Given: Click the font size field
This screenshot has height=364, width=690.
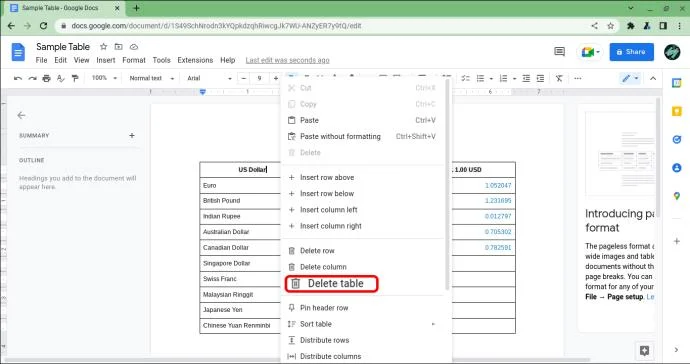Looking at the screenshot, I should click(x=260, y=78).
